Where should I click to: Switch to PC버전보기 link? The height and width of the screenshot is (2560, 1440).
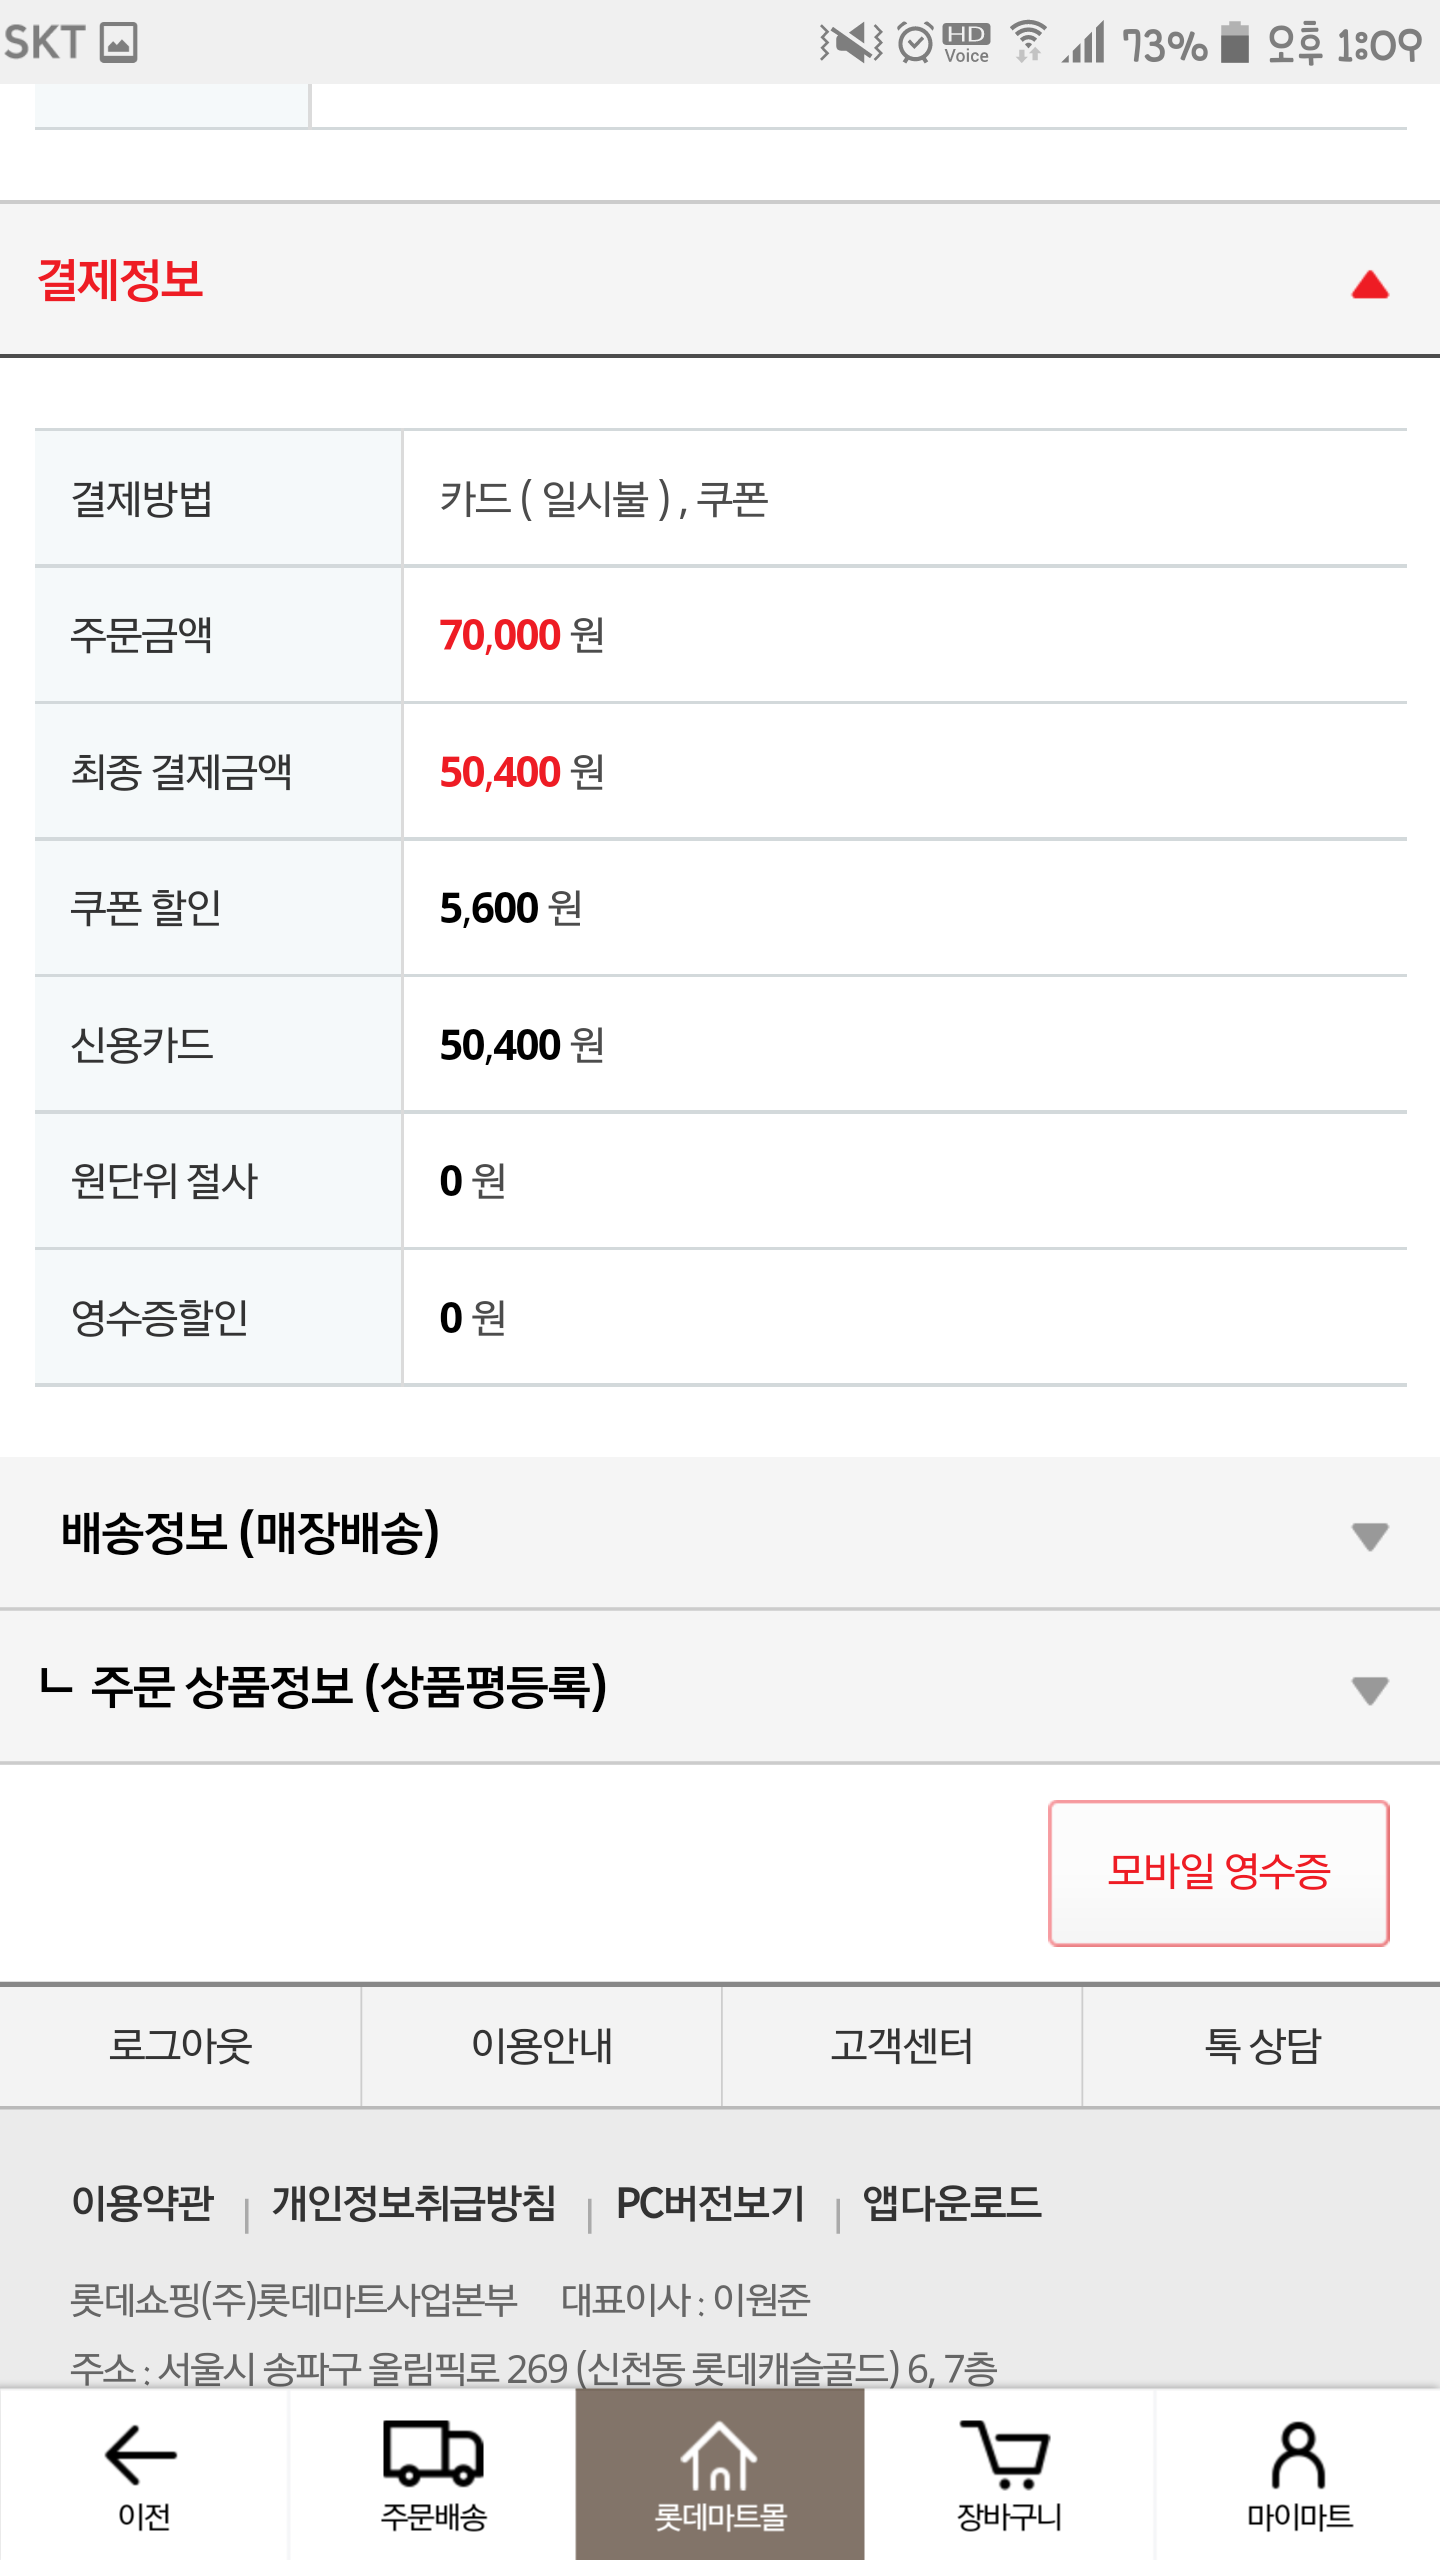pyautogui.click(x=710, y=2203)
